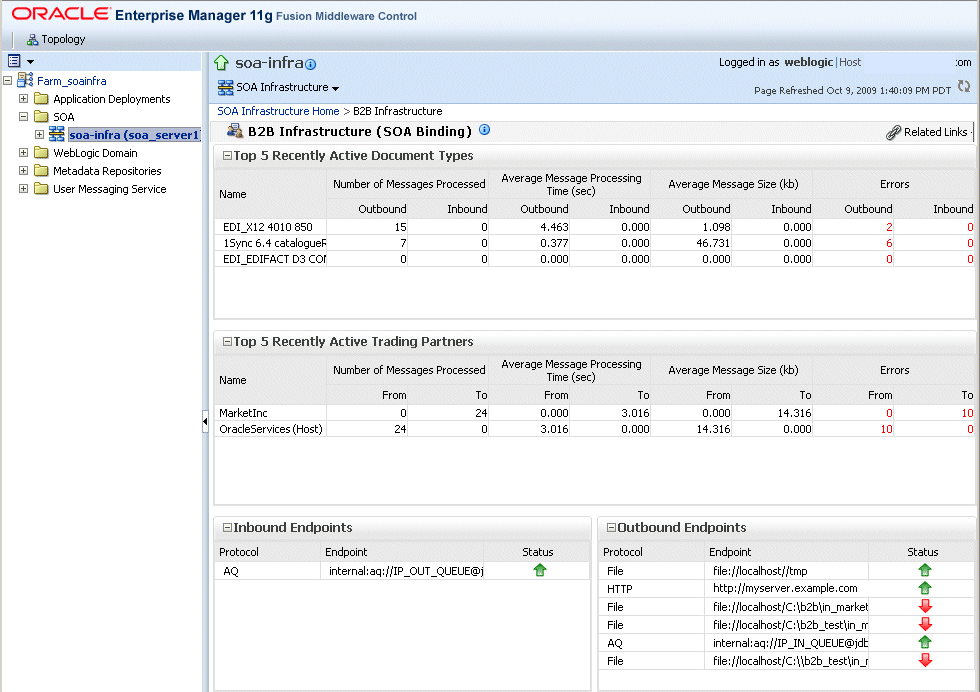Screen dimensions: 980x692
Task: Select the soa-infra (soa_server1) tree item
Action: pyautogui.click(x=134, y=134)
